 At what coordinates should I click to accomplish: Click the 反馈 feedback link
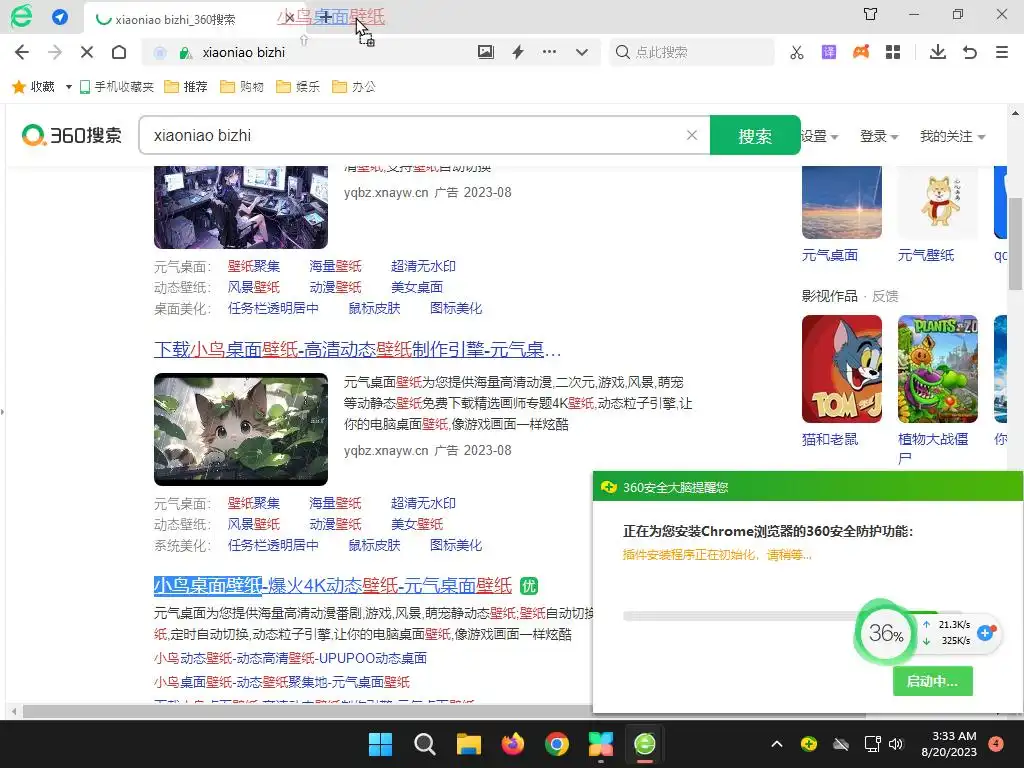(886, 296)
